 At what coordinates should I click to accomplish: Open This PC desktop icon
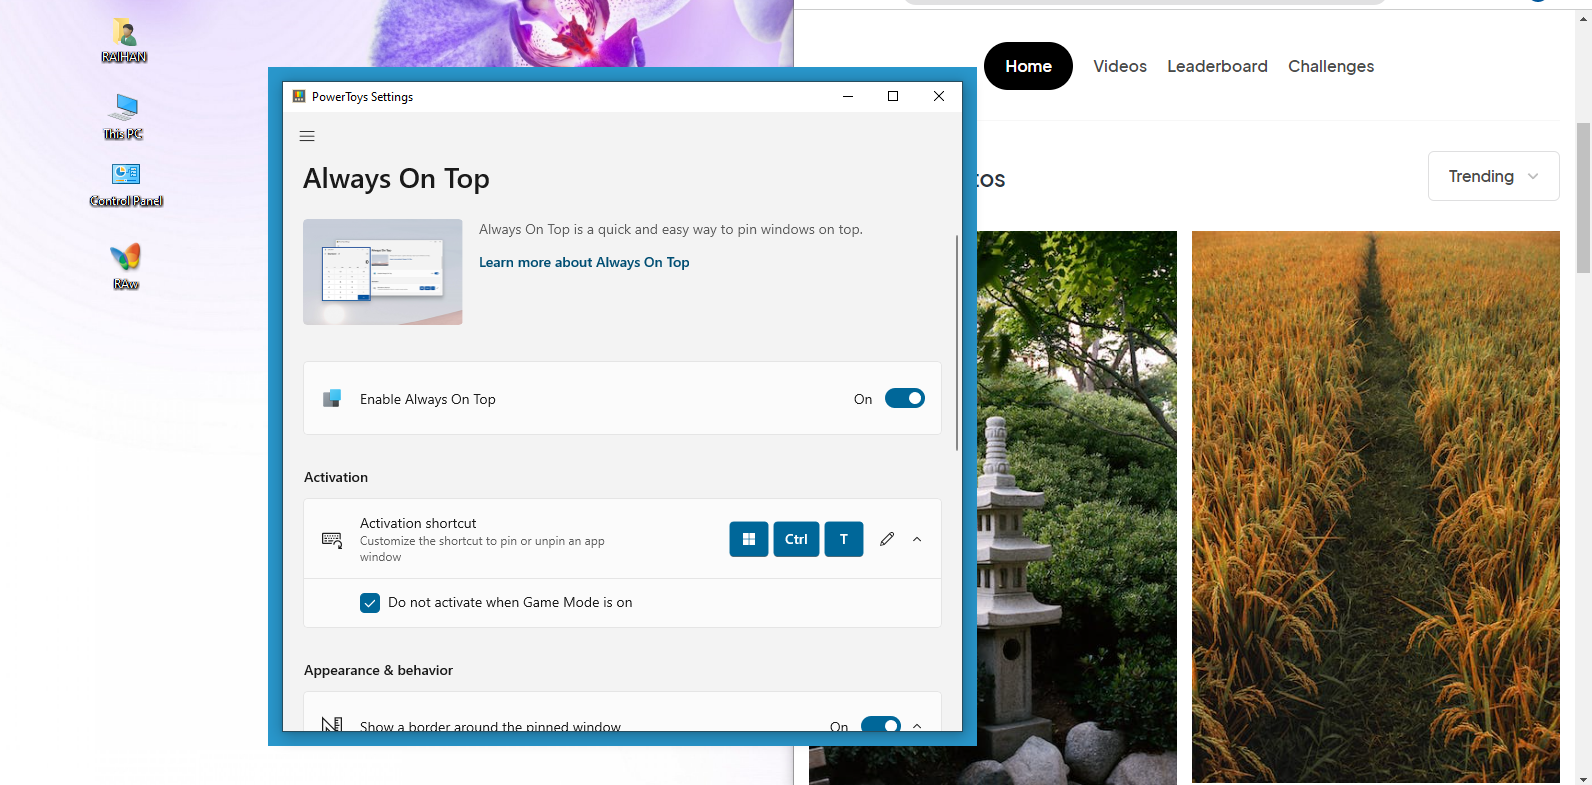point(124,117)
